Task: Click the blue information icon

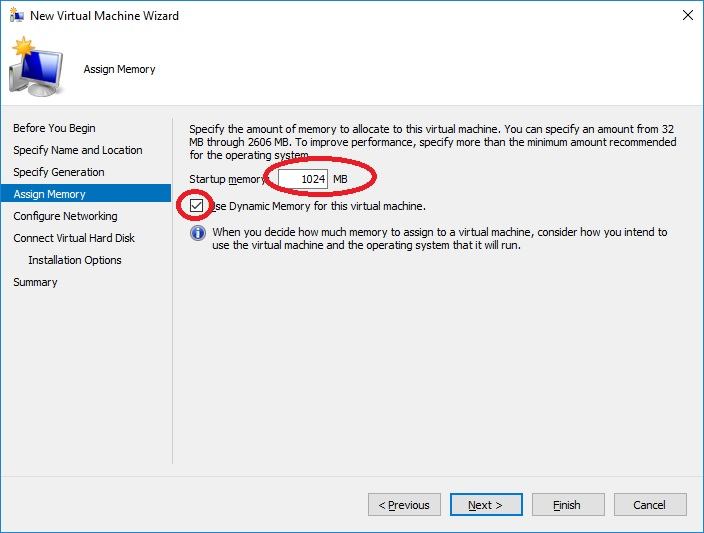Action: click(198, 233)
